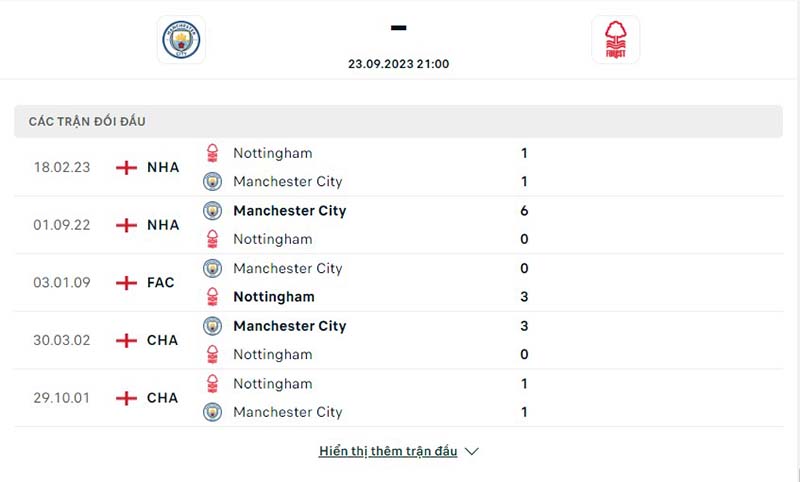Select bold Nottingham winner in FAC match
Viewport: 800px width, 482px height.
(x=274, y=297)
